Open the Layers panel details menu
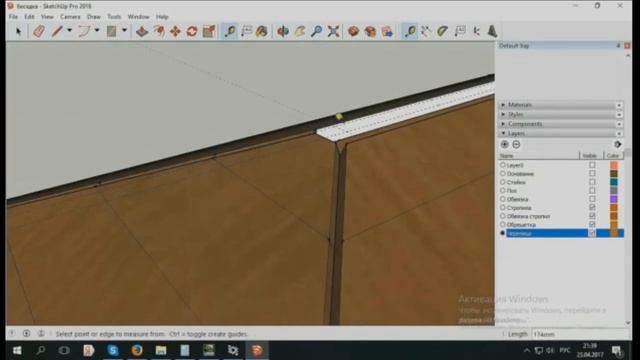Image resolution: width=640 pixels, height=360 pixels. coord(617,144)
